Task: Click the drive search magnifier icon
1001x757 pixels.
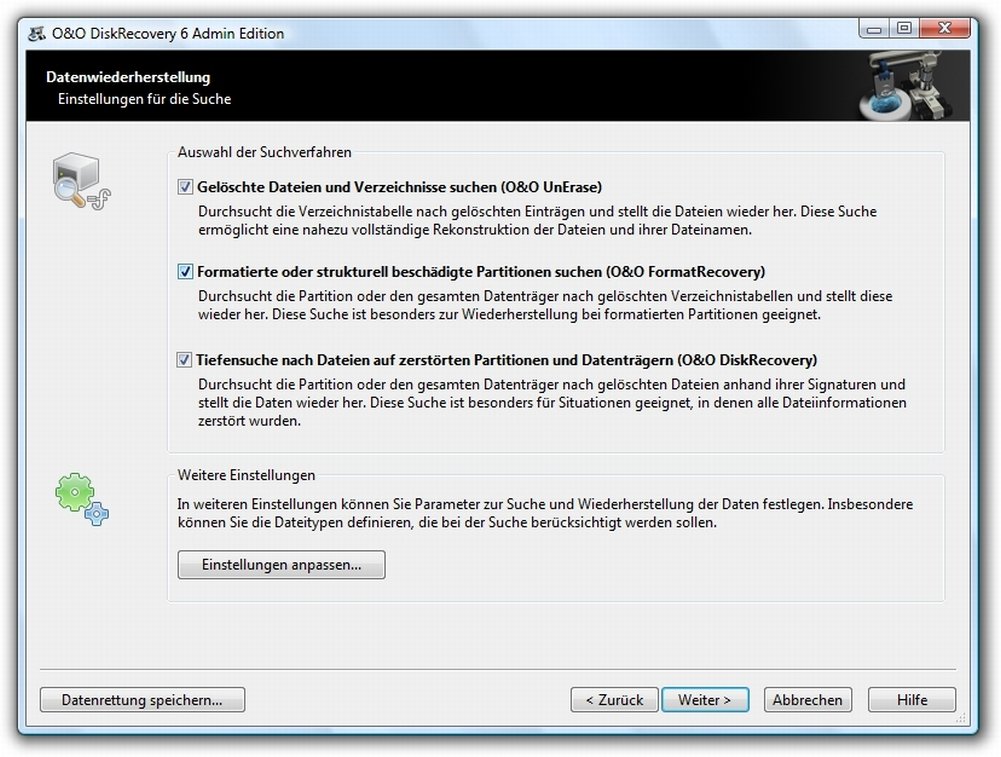Action: click(81, 181)
